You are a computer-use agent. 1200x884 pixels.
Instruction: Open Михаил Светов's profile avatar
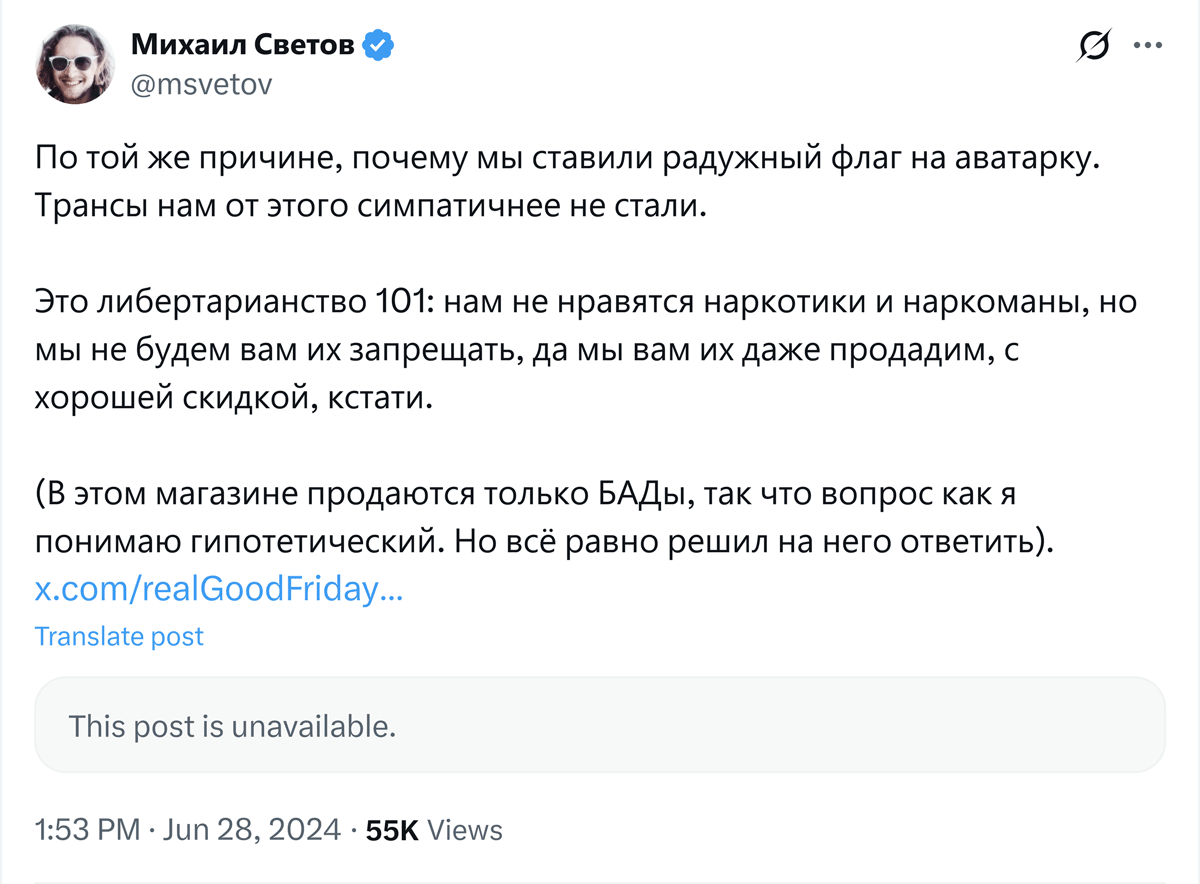click(x=76, y=65)
